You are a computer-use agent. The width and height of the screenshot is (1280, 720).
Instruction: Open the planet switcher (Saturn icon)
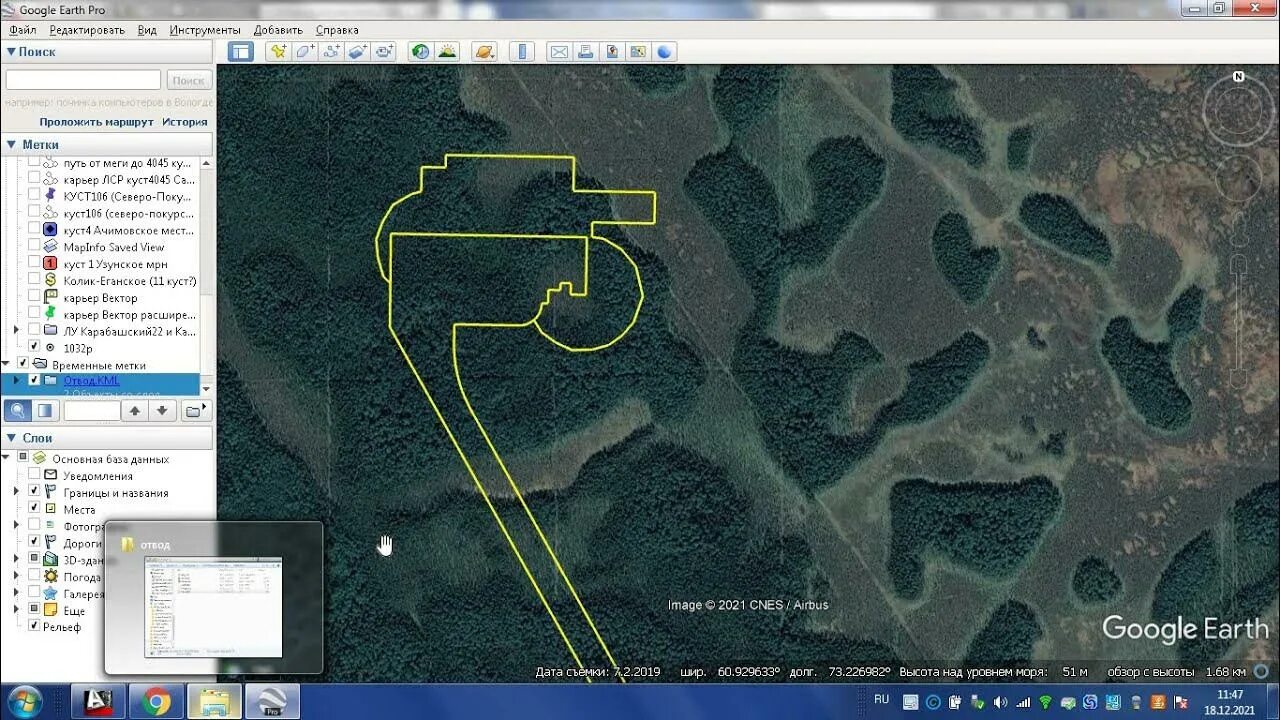click(x=484, y=51)
